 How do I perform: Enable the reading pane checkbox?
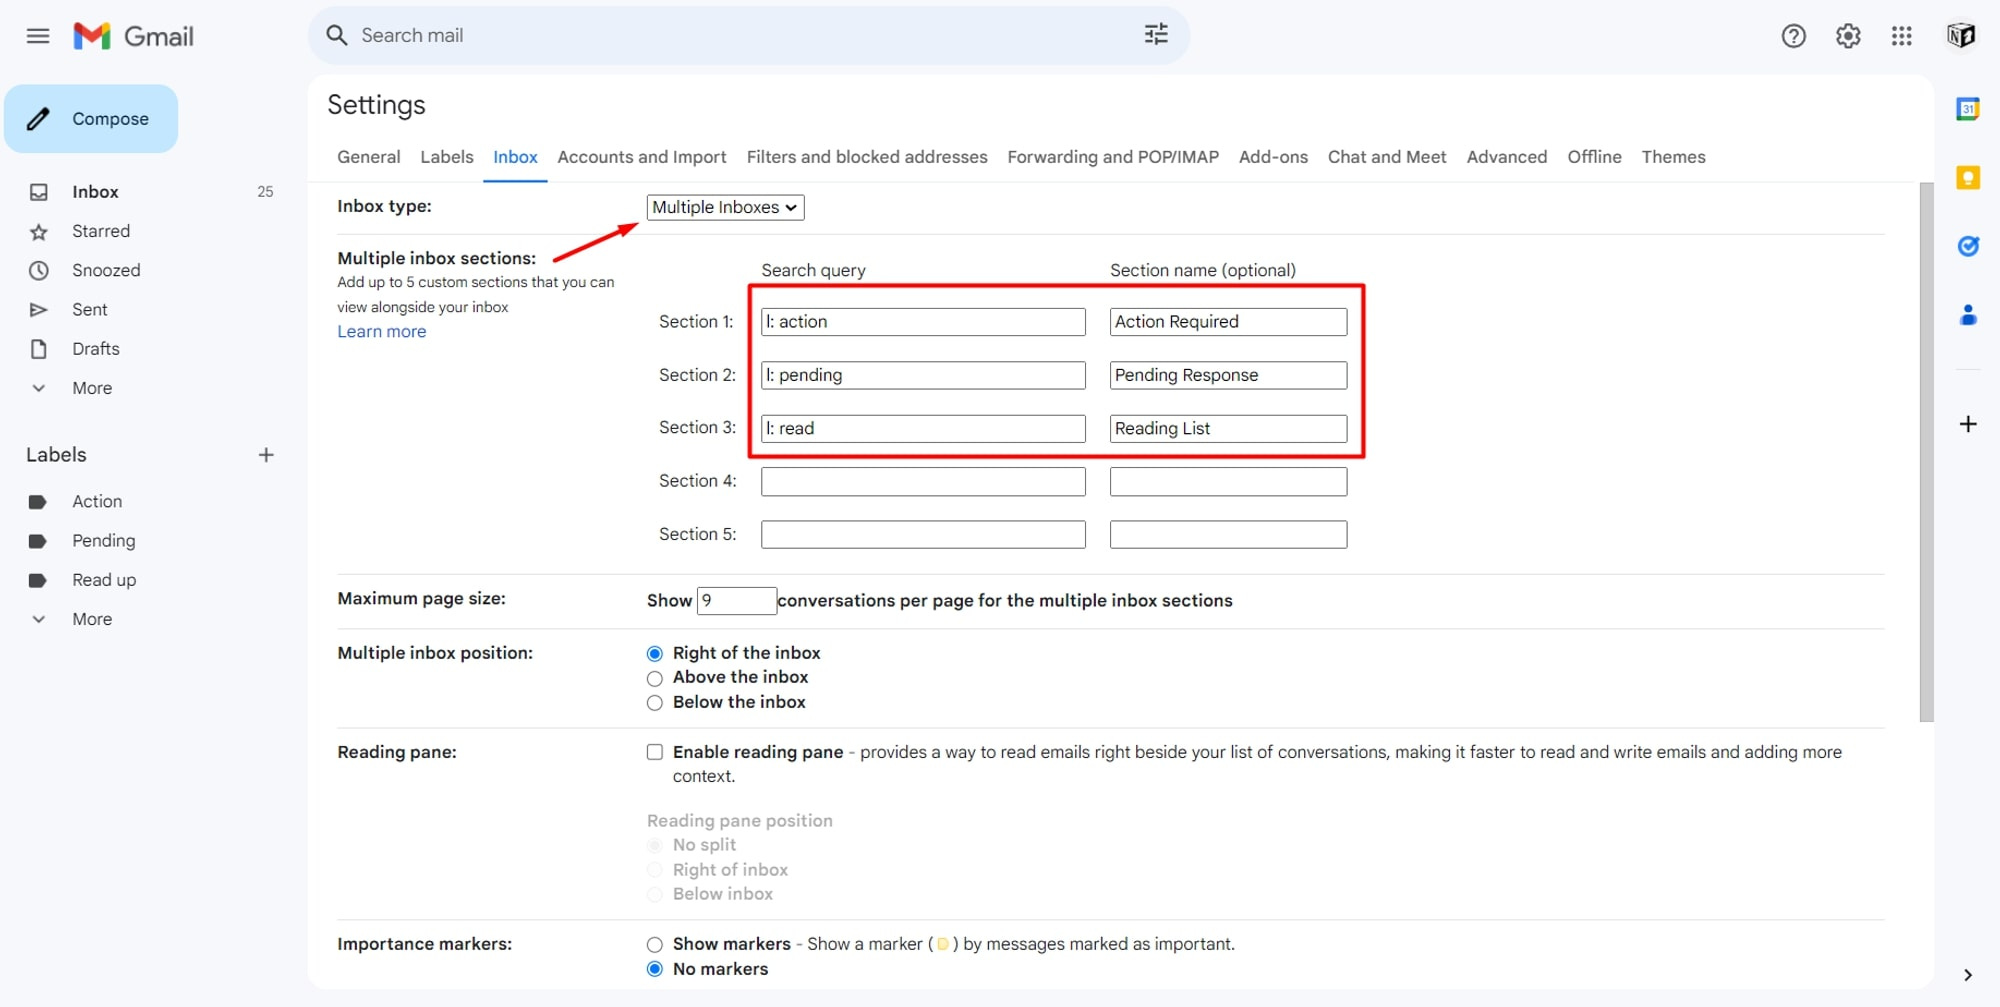pyautogui.click(x=655, y=752)
